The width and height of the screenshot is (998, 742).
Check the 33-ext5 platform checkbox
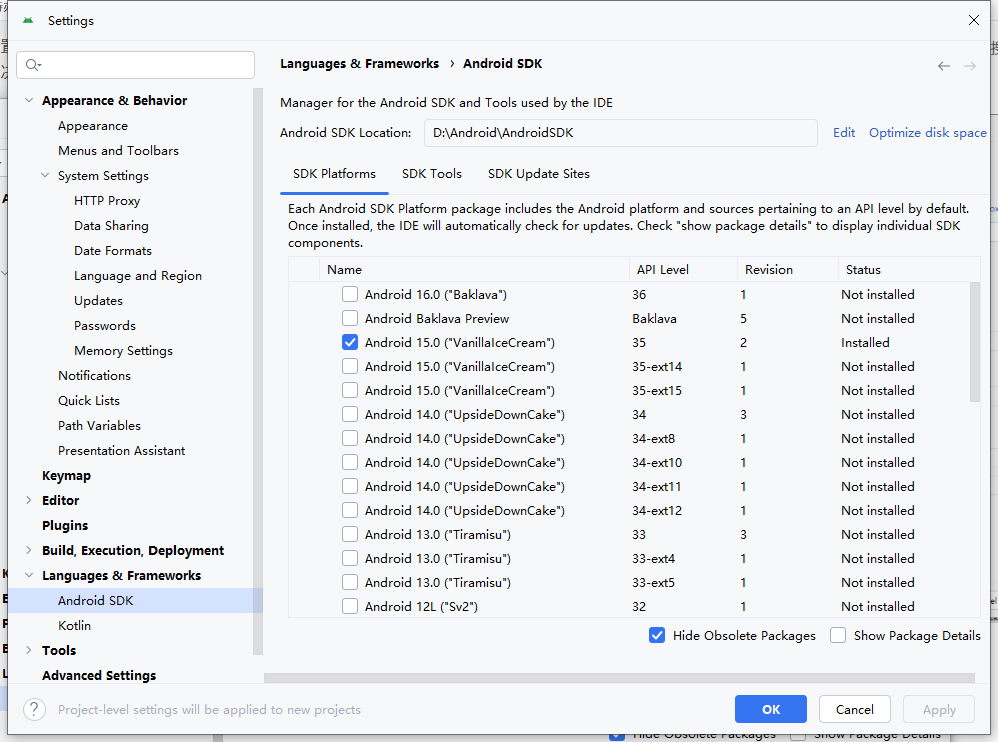point(349,582)
